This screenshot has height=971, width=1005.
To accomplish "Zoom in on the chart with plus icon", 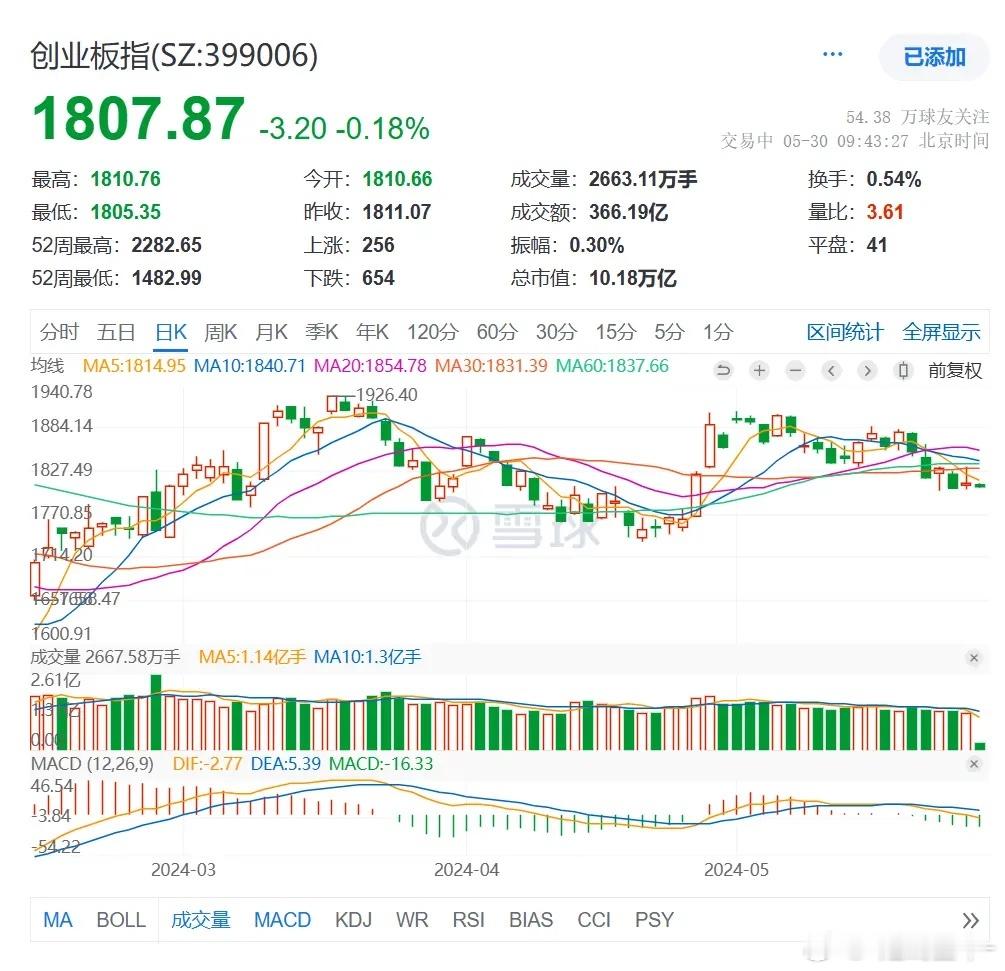I will (759, 371).
